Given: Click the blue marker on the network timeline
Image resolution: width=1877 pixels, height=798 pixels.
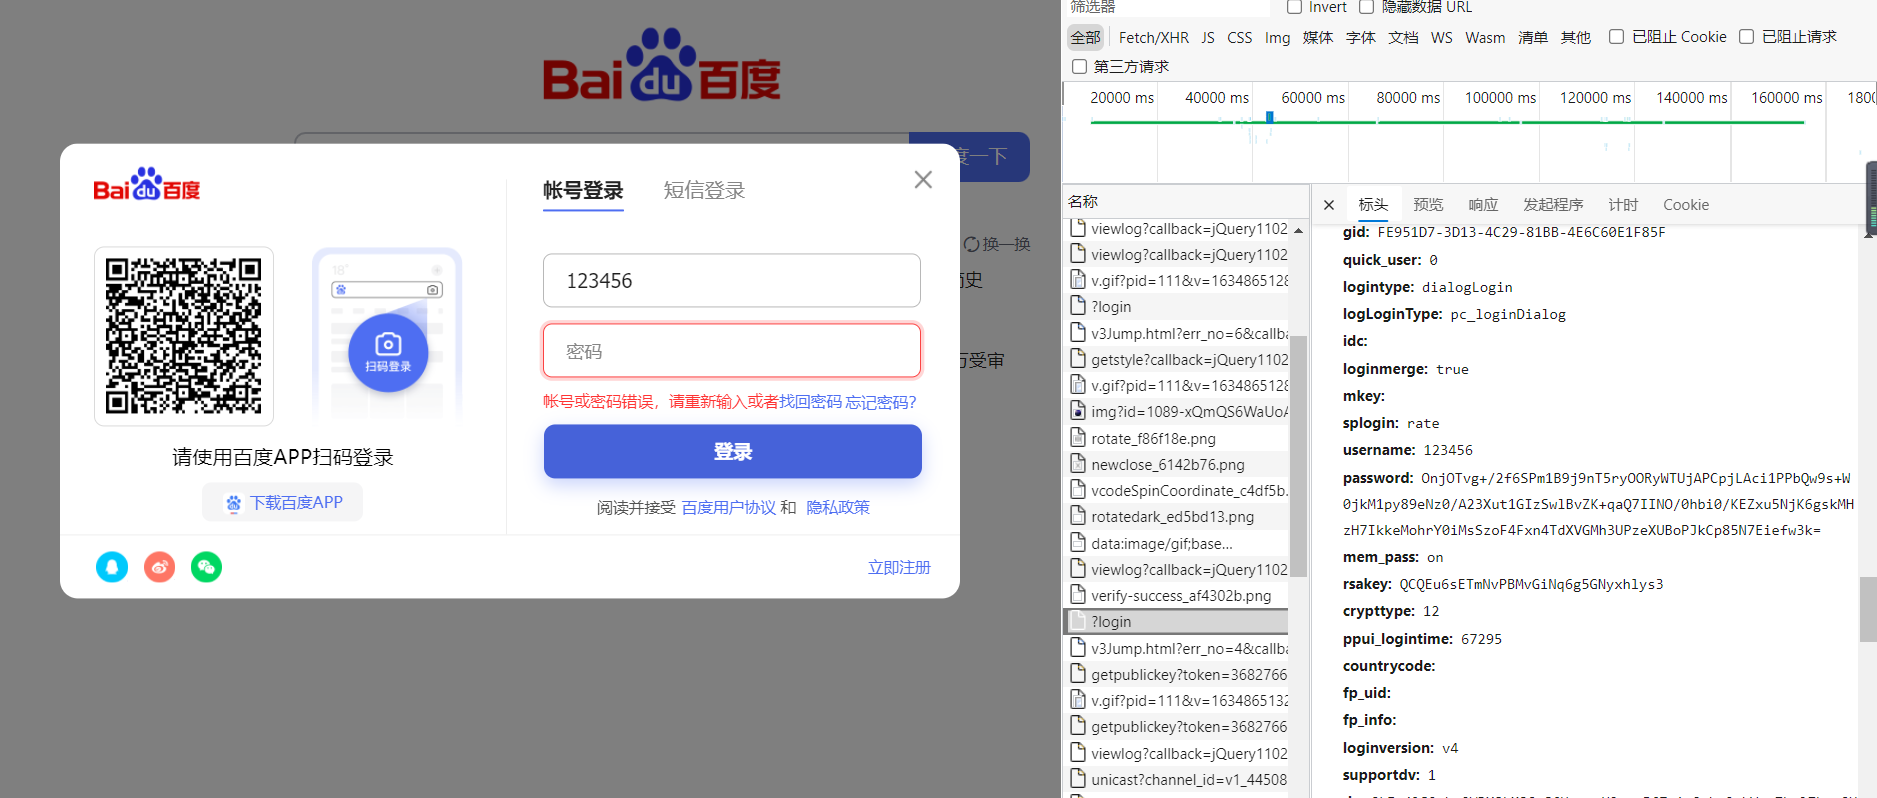Looking at the screenshot, I should point(1269,117).
